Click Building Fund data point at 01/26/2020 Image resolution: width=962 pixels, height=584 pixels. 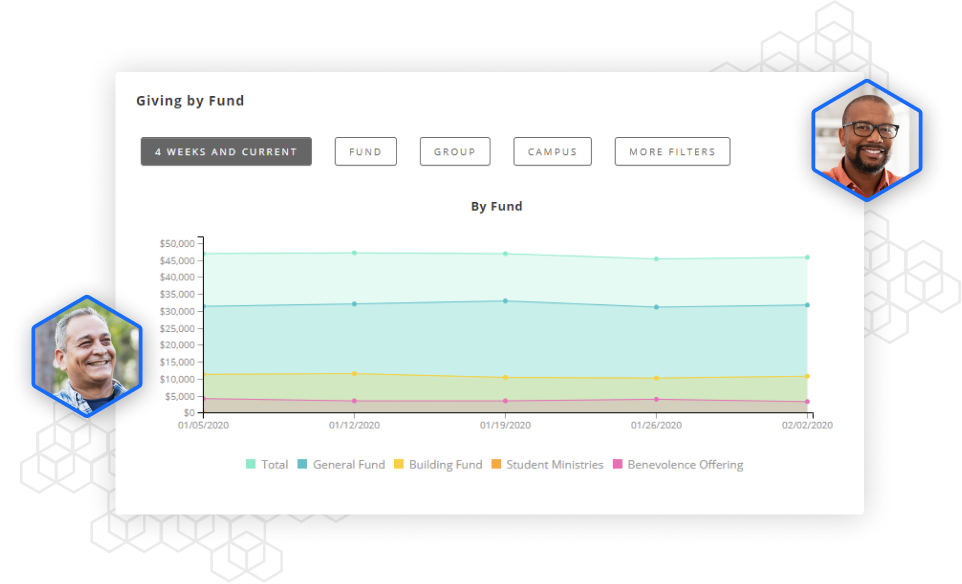click(x=656, y=378)
